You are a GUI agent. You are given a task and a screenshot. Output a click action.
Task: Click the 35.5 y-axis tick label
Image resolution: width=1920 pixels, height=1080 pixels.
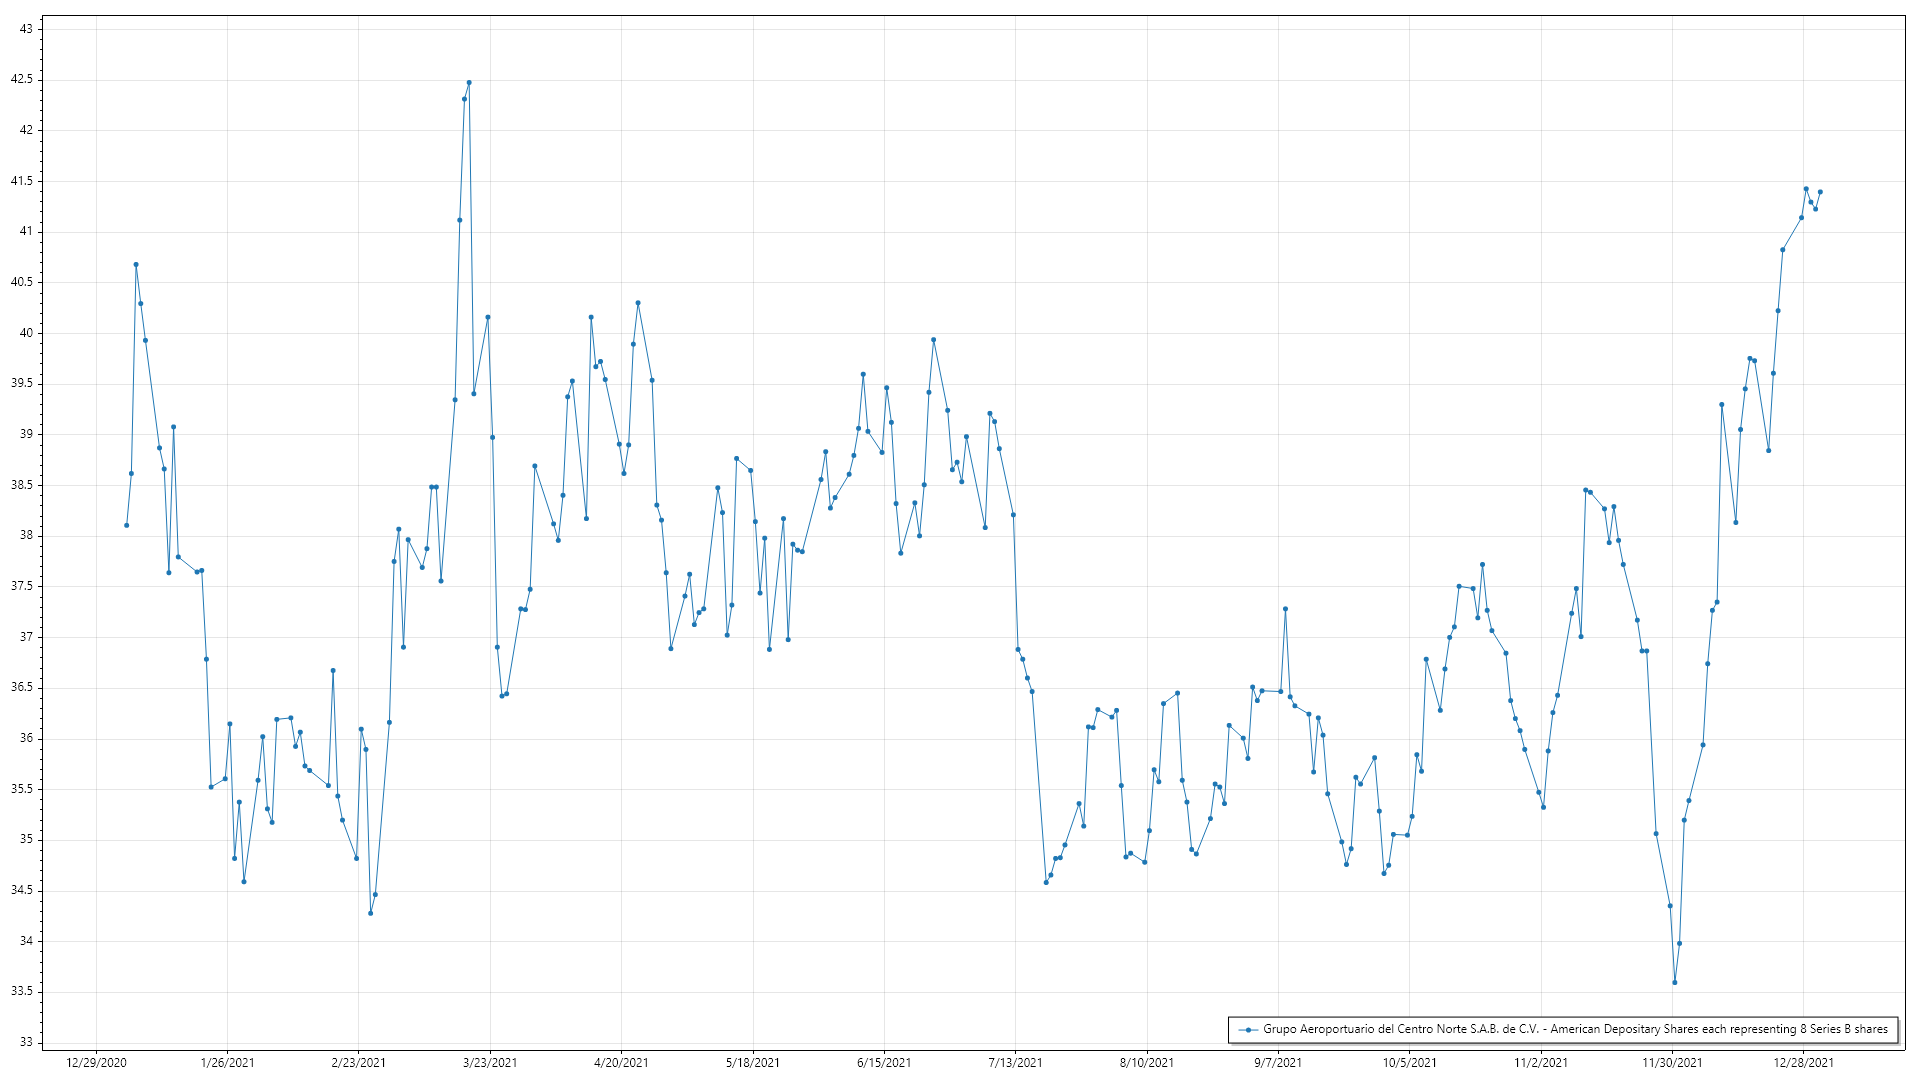(x=22, y=789)
